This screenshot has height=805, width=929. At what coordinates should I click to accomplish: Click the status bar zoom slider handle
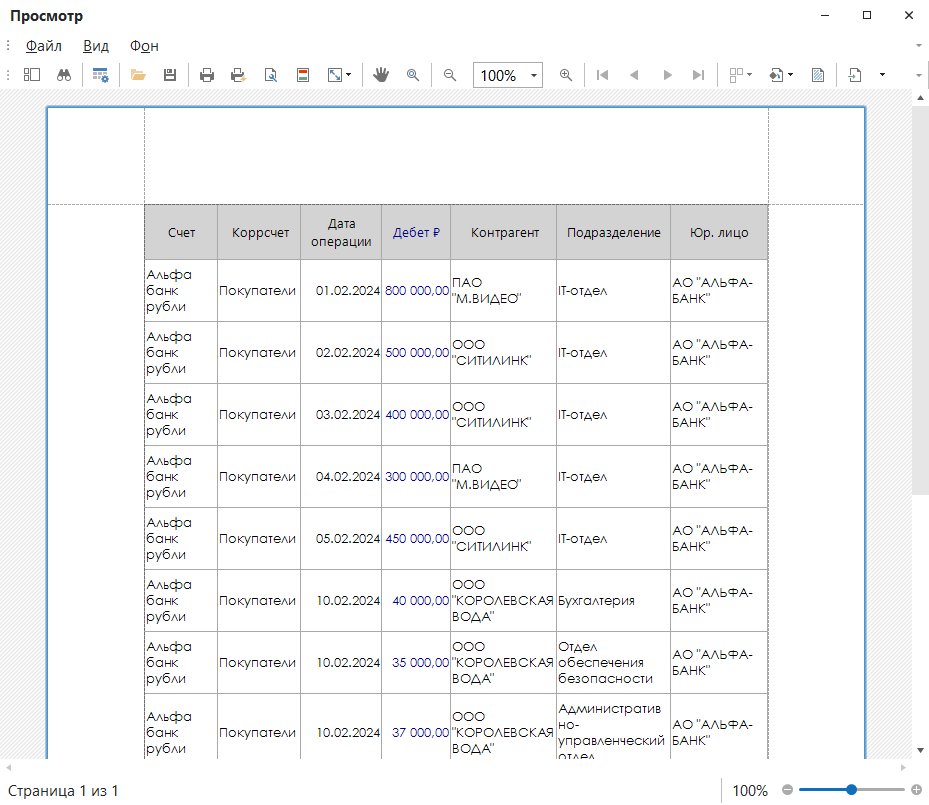(851, 790)
